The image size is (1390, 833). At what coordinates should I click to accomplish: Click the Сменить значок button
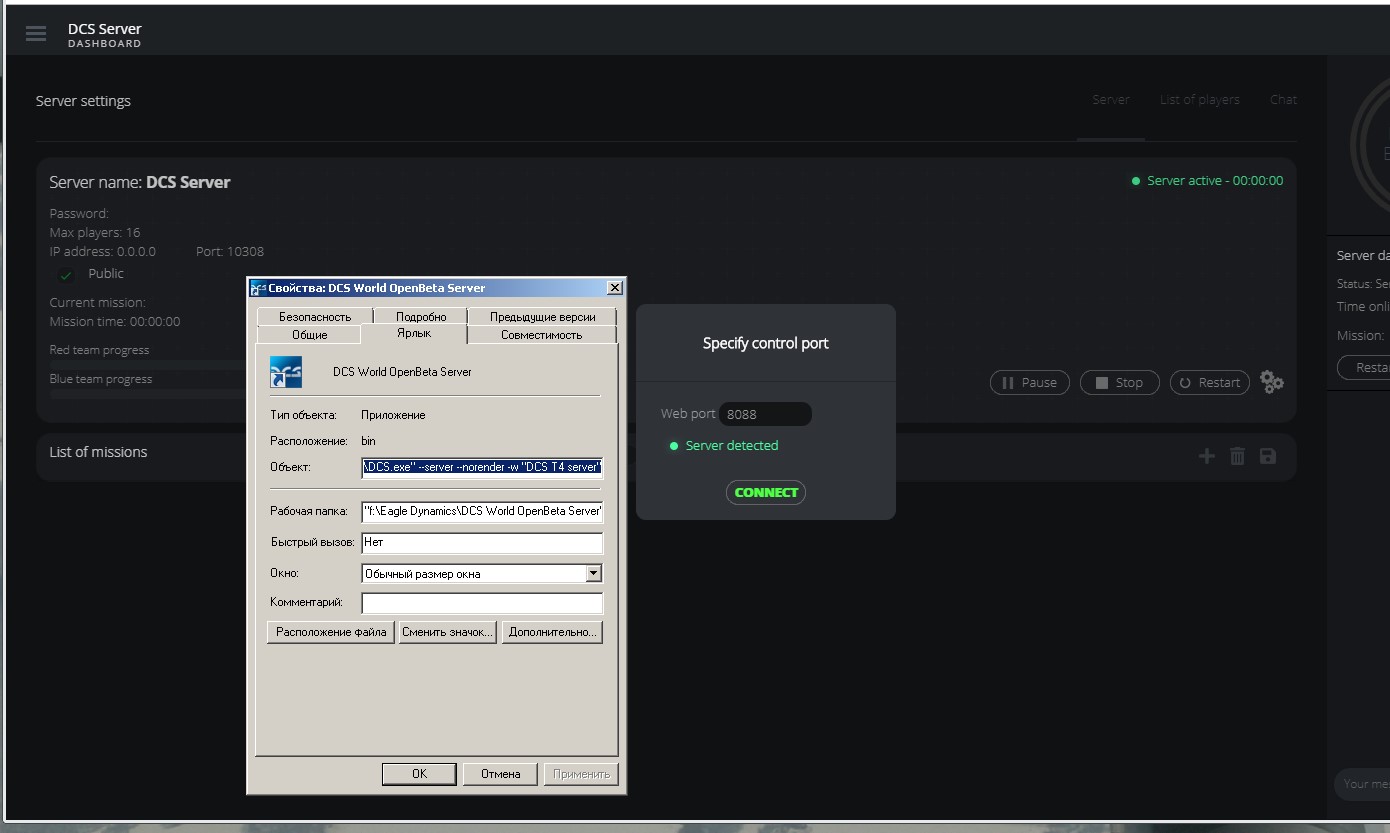(x=447, y=632)
